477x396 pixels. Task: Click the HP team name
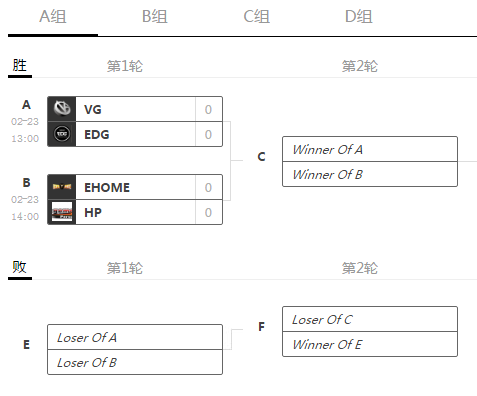tap(93, 213)
